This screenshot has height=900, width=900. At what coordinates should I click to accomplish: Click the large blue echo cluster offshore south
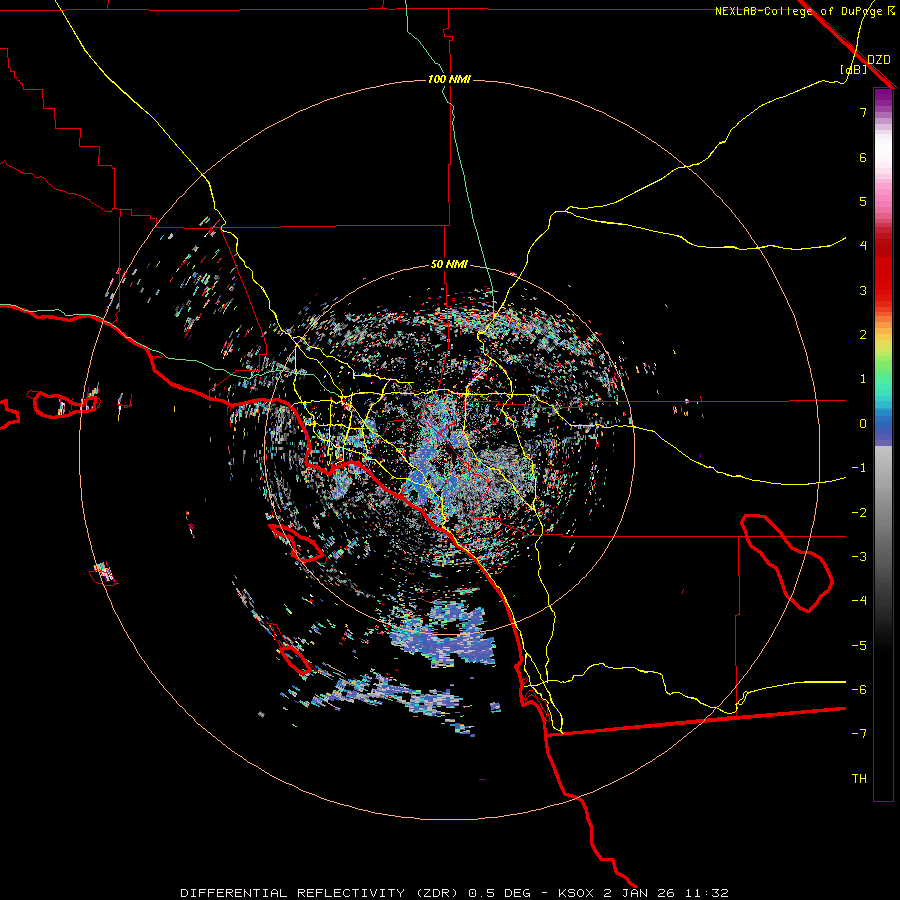445,634
